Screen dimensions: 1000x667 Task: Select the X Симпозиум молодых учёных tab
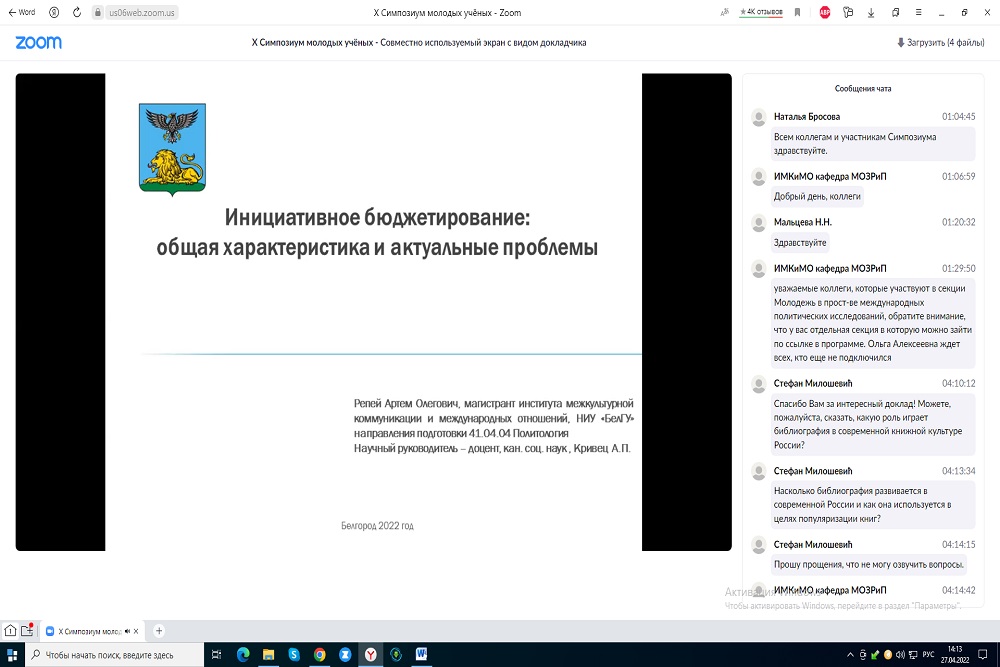88,631
